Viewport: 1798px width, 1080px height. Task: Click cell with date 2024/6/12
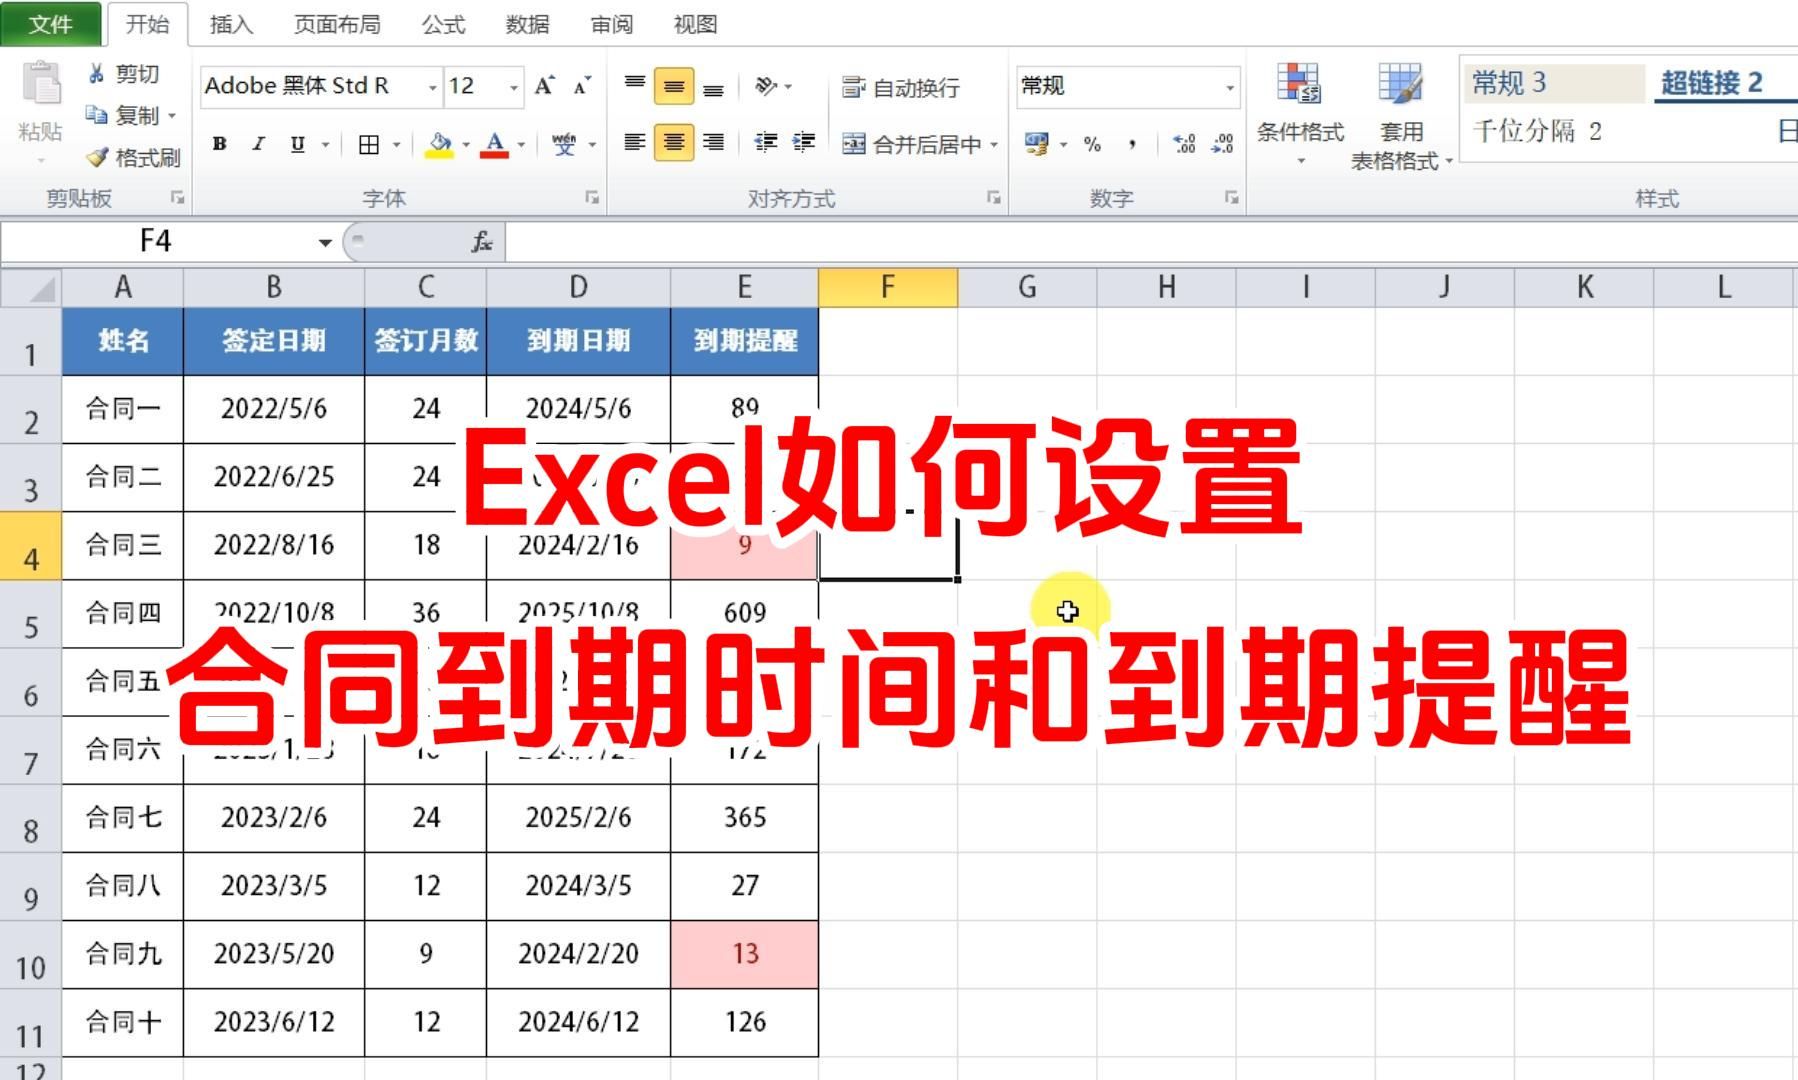[578, 1022]
